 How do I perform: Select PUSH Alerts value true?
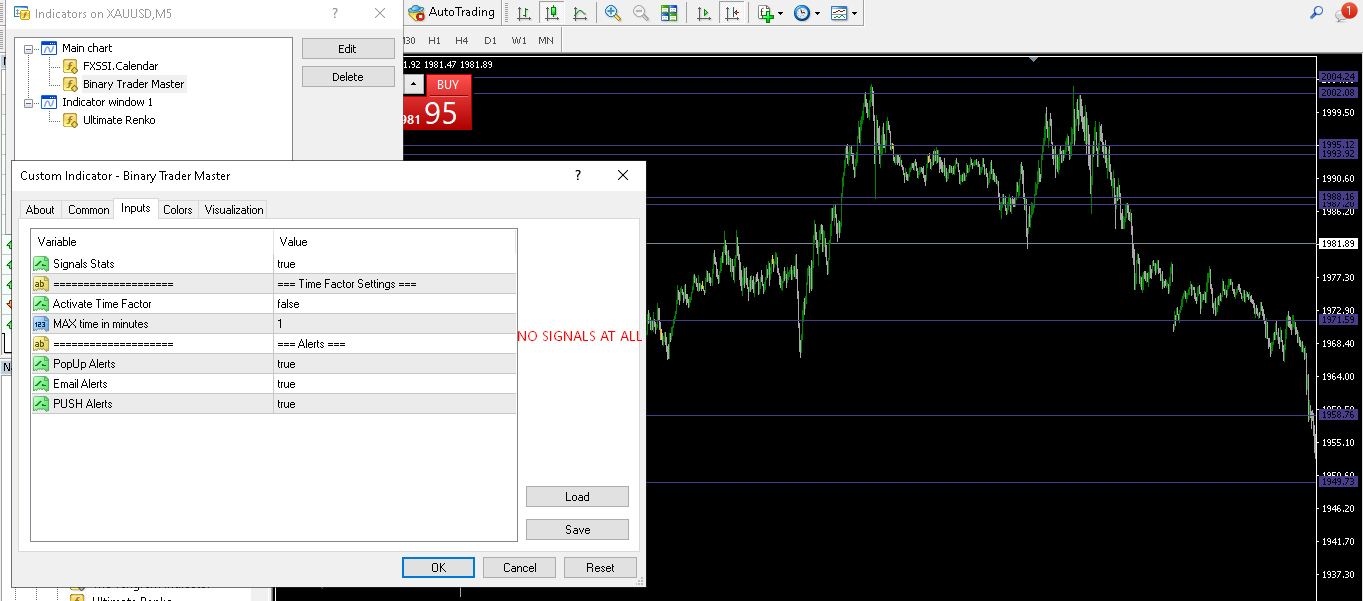395,404
